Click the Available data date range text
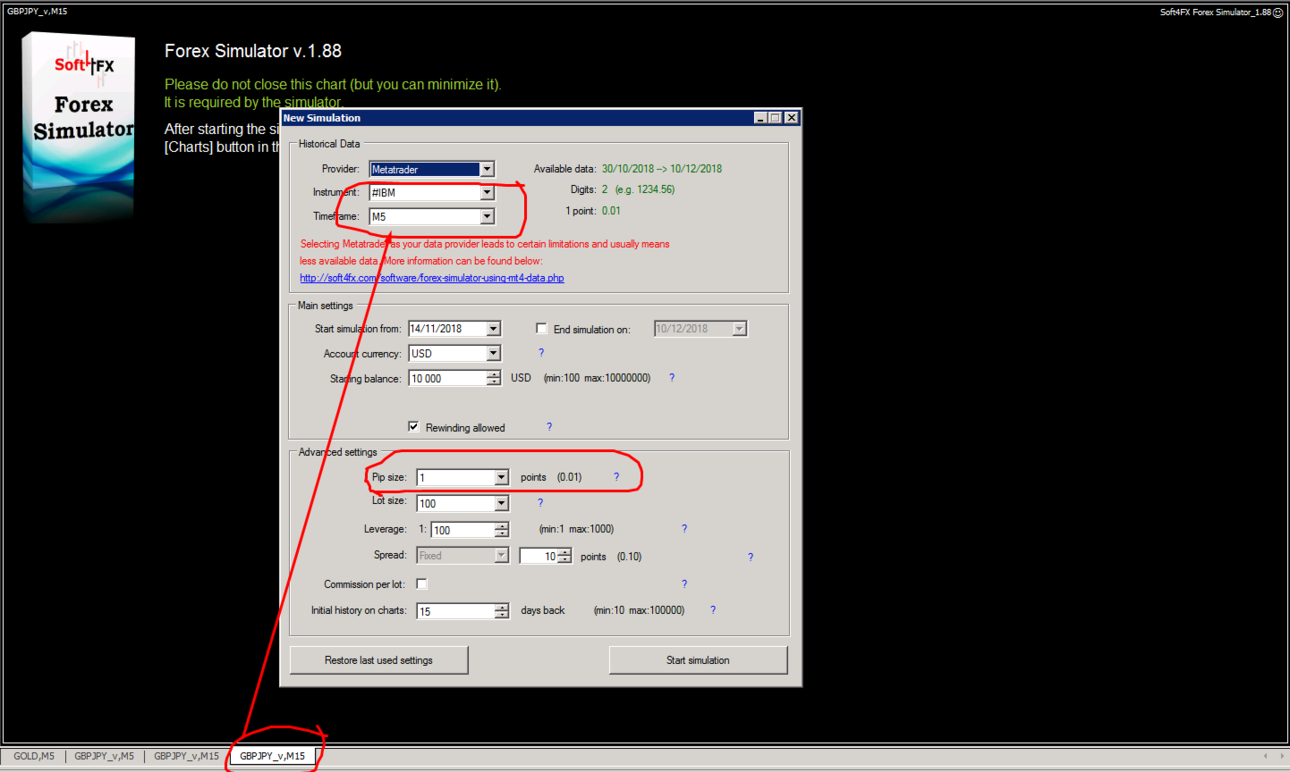The height and width of the screenshot is (772, 1290). 662,169
